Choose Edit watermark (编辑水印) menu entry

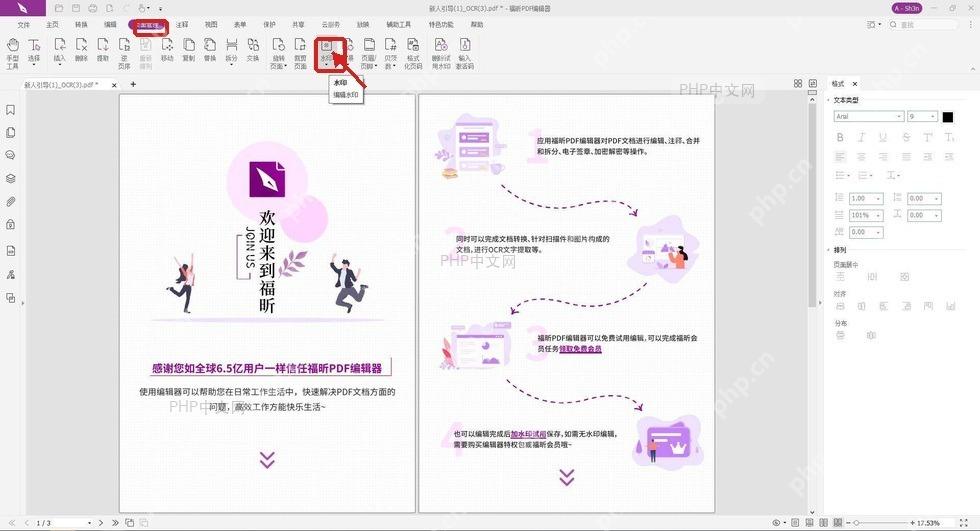(346, 95)
